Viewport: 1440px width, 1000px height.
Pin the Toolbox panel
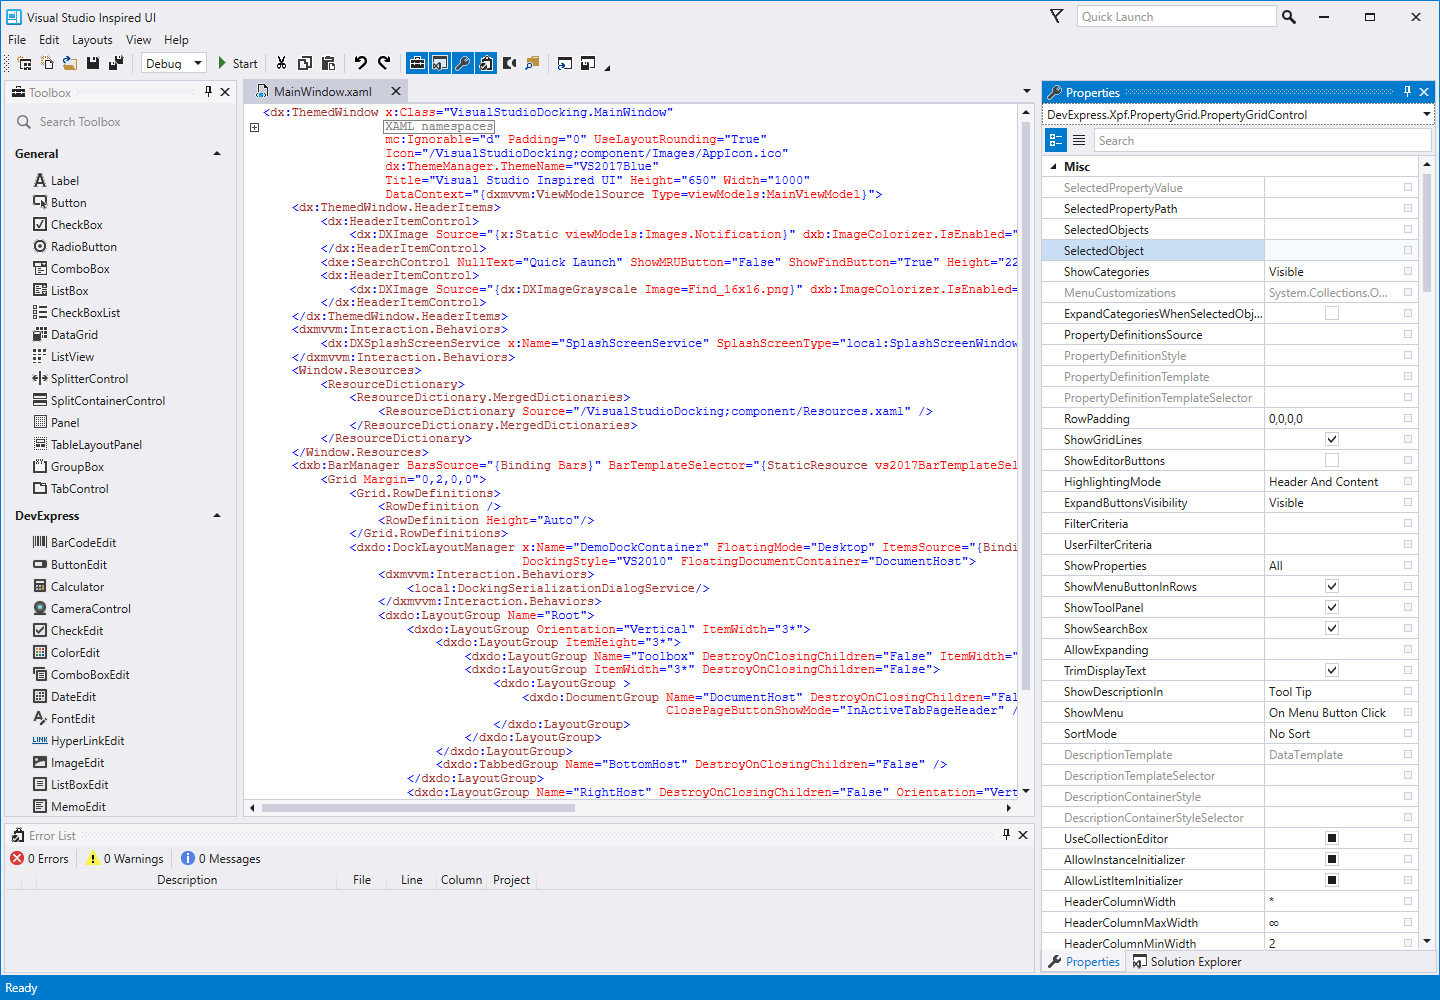pos(208,92)
